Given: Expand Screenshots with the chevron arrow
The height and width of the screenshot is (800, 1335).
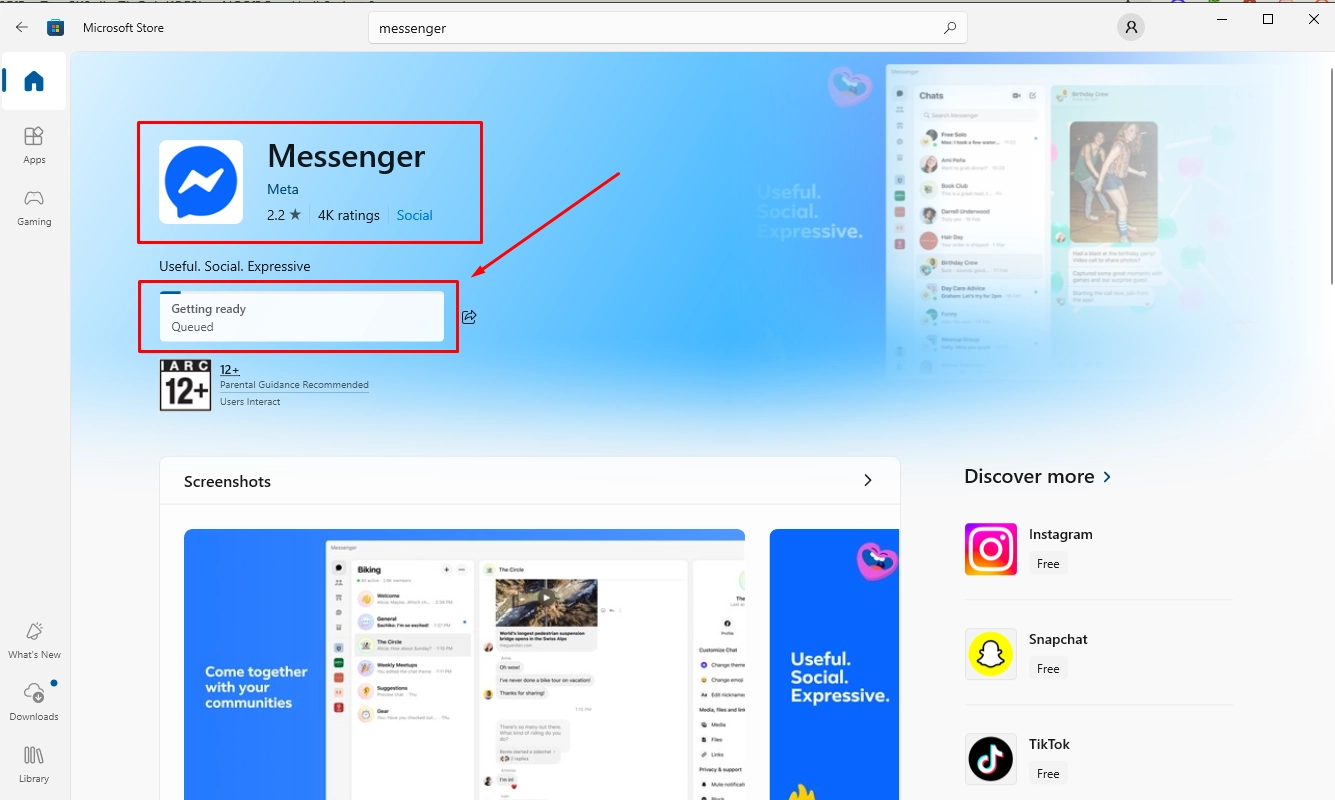Looking at the screenshot, I should (867, 481).
